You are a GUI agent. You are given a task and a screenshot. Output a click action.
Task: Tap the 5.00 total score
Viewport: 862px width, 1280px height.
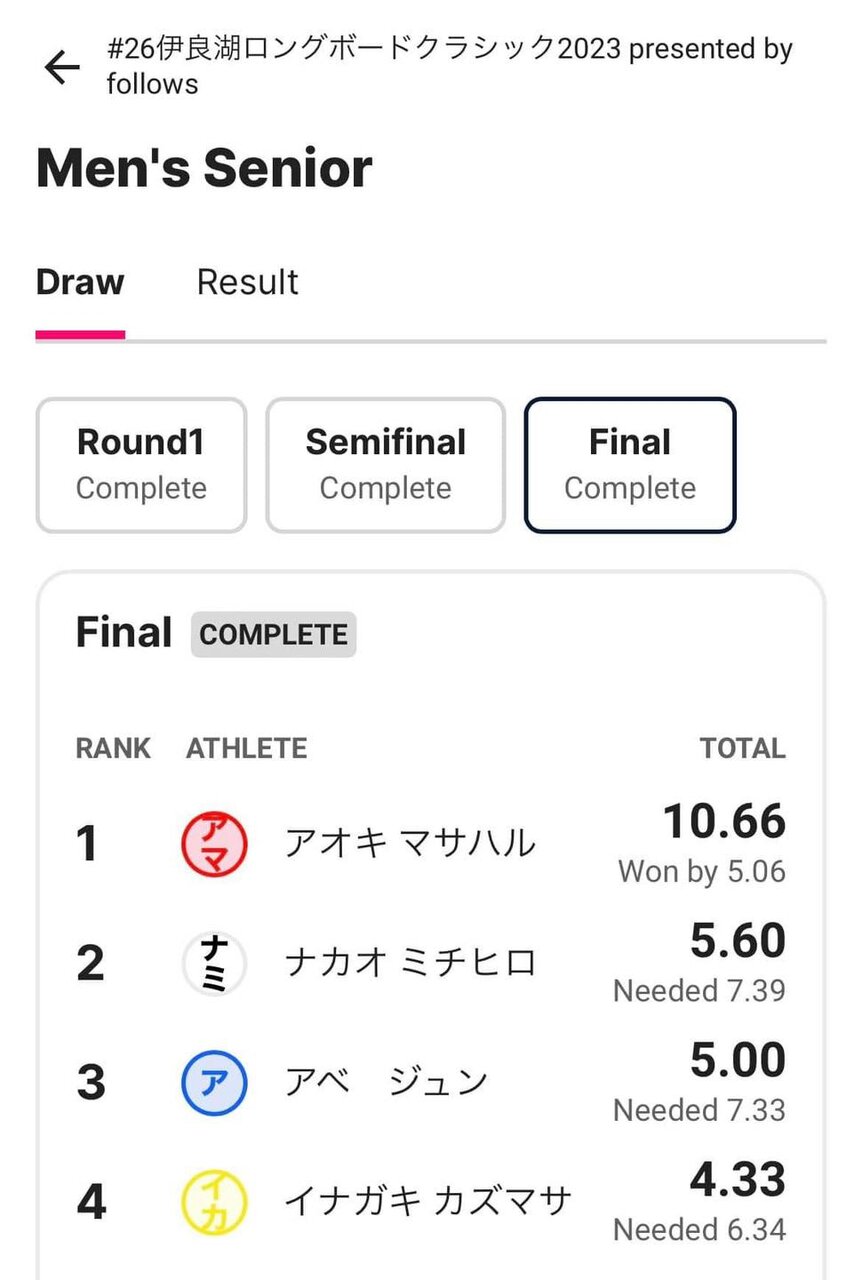(738, 1060)
